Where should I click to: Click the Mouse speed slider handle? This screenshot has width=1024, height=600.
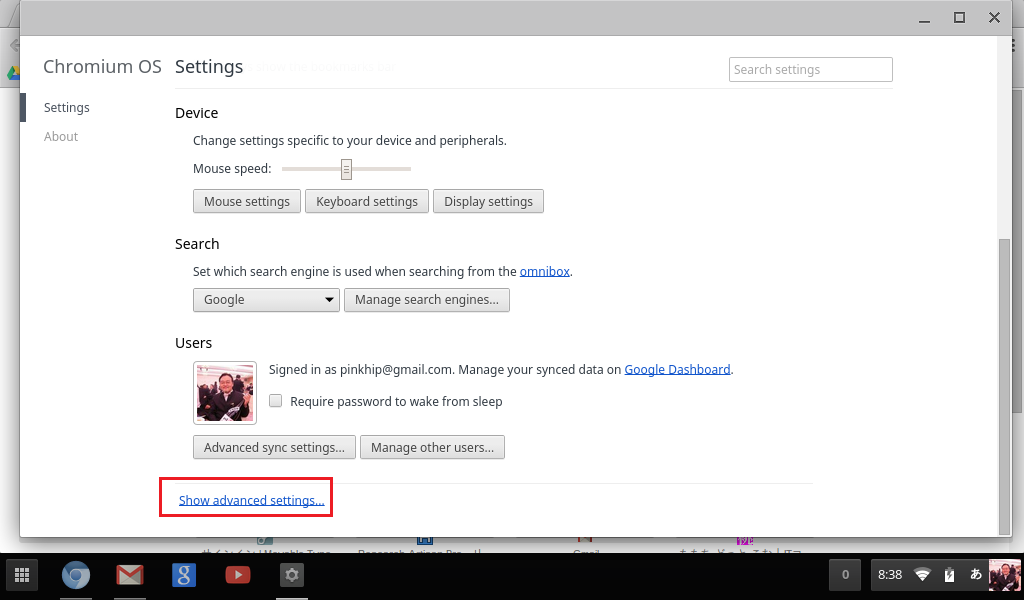[346, 169]
